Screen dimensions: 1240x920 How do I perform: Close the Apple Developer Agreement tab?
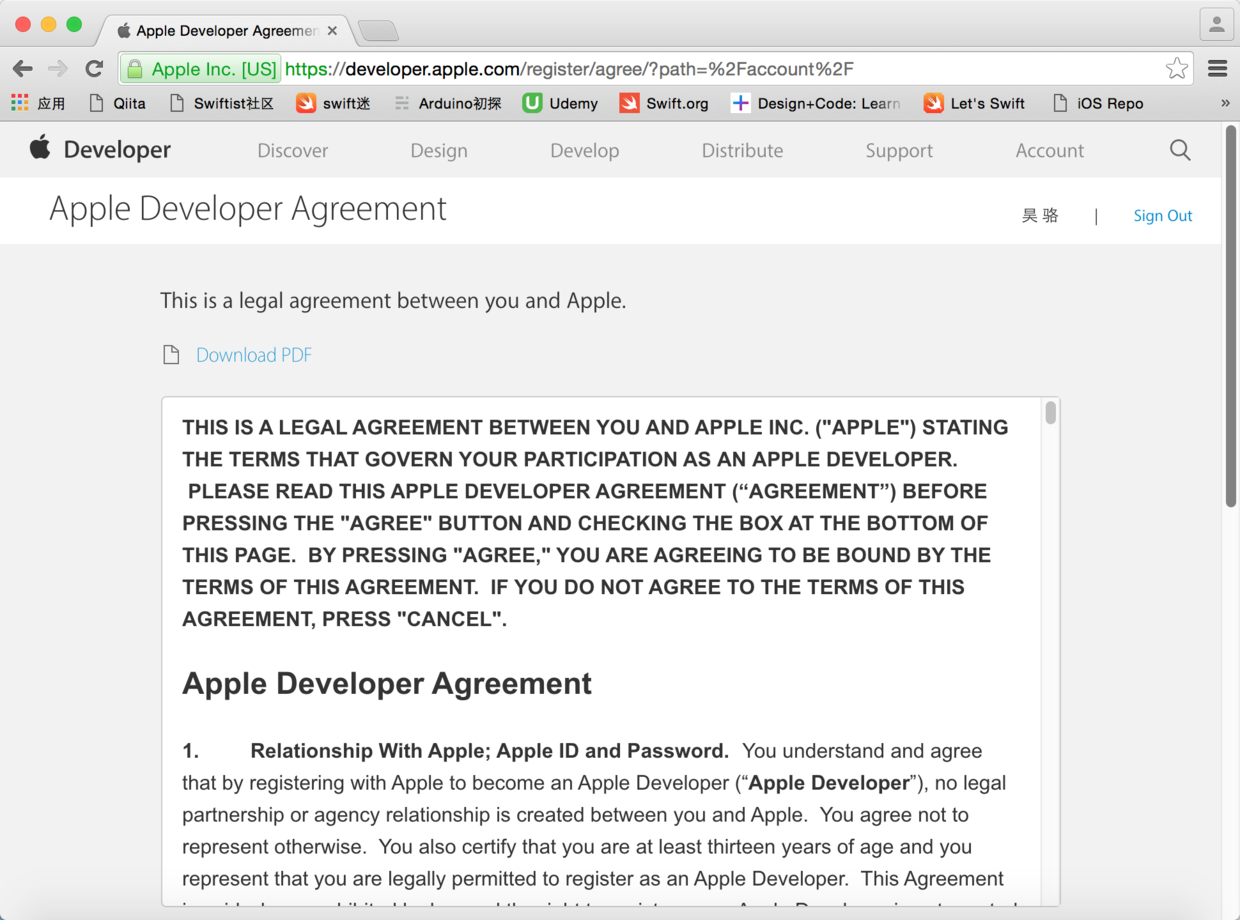pyautogui.click(x=332, y=31)
